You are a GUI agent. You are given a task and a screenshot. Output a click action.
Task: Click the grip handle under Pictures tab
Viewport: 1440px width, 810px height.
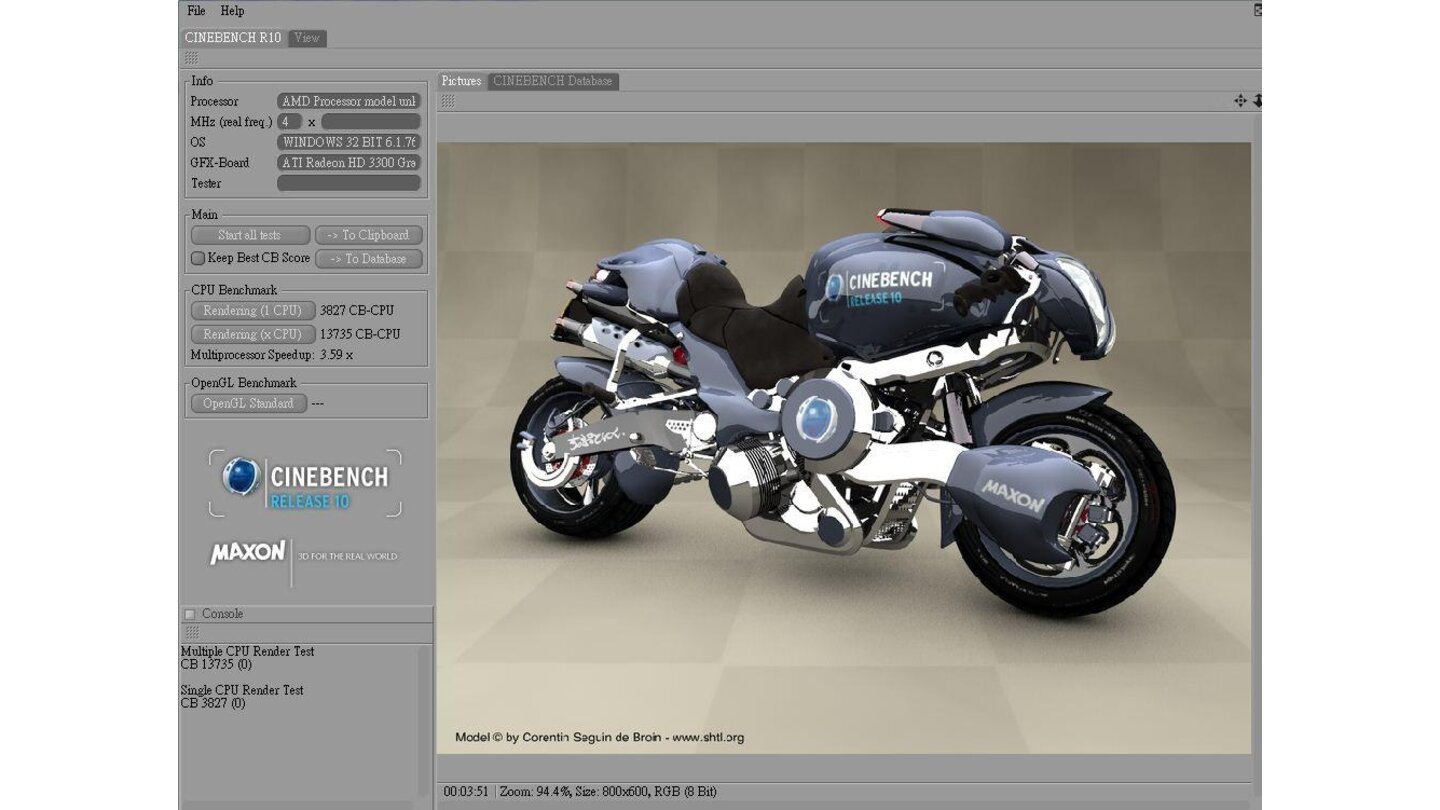tap(448, 101)
